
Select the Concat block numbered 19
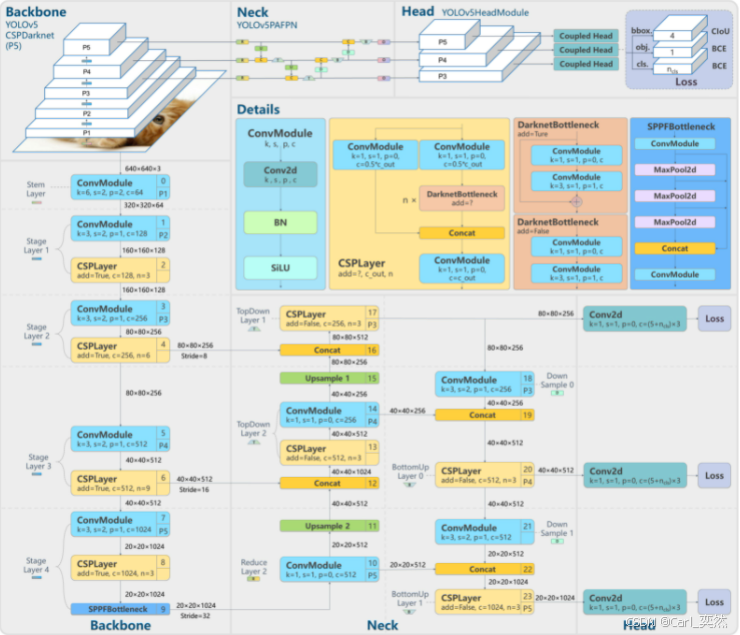(485, 415)
